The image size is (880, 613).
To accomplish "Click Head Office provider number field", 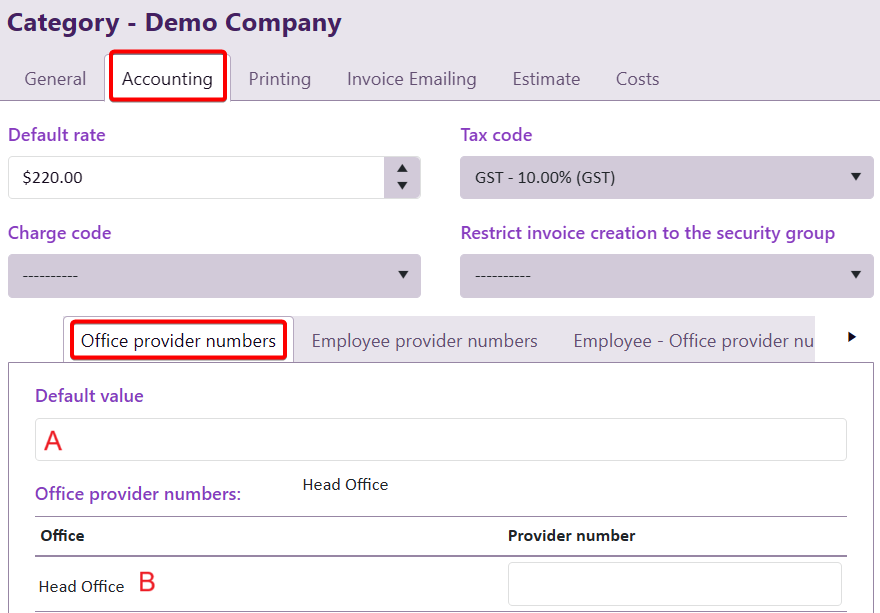I will [x=674, y=584].
